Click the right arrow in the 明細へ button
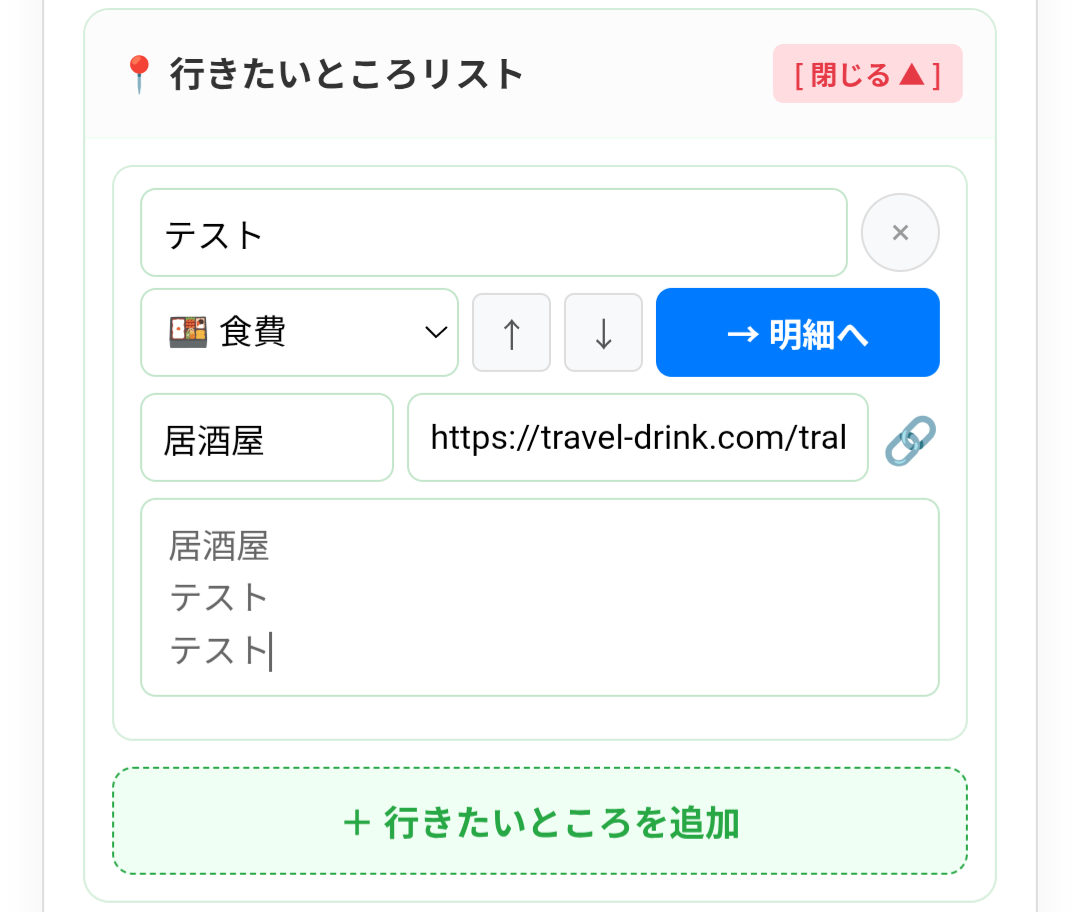Viewport: 1080px width, 912px height. [x=742, y=334]
